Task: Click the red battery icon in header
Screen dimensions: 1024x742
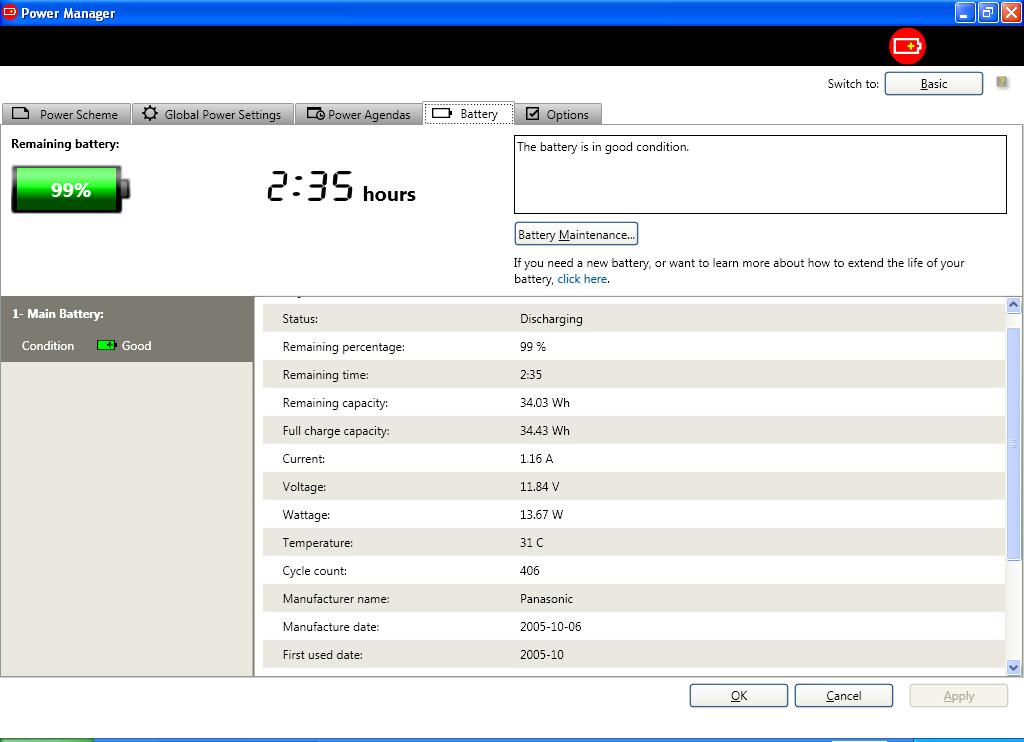Action: (x=908, y=46)
